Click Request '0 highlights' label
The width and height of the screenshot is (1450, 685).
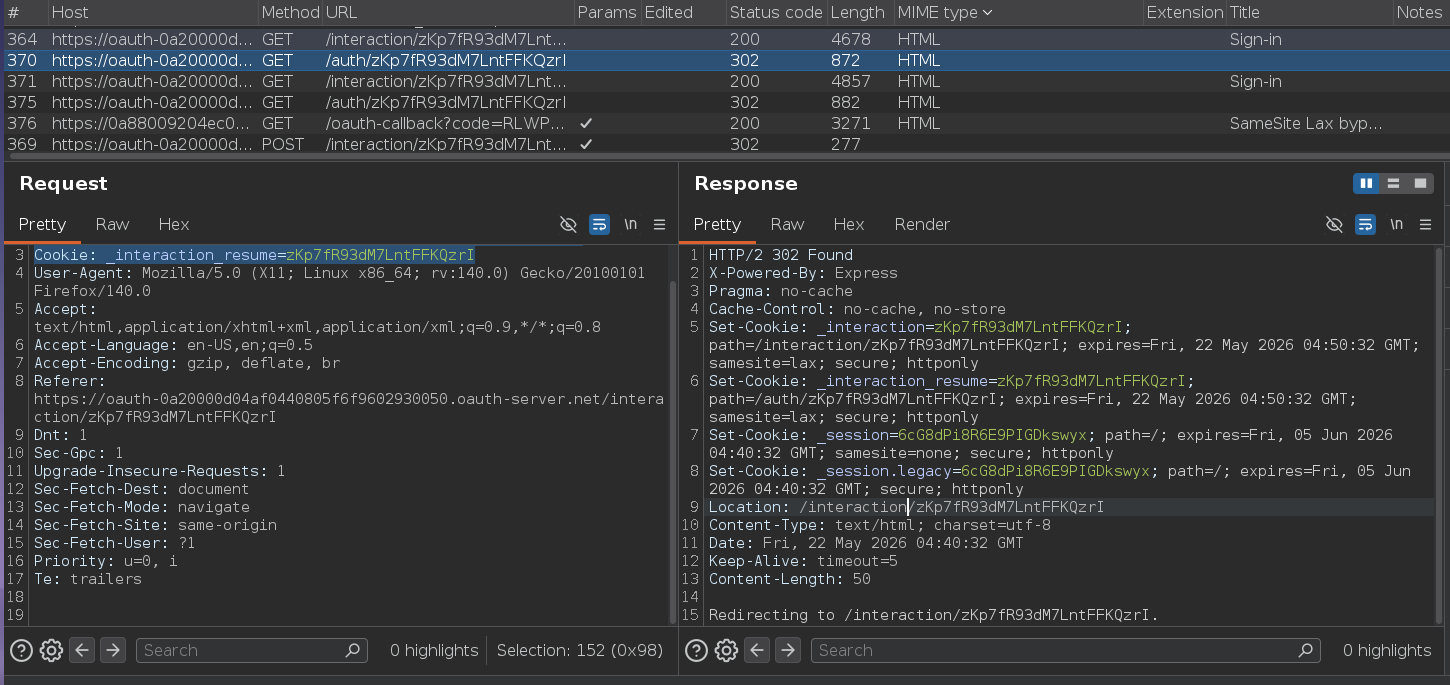(x=434, y=650)
